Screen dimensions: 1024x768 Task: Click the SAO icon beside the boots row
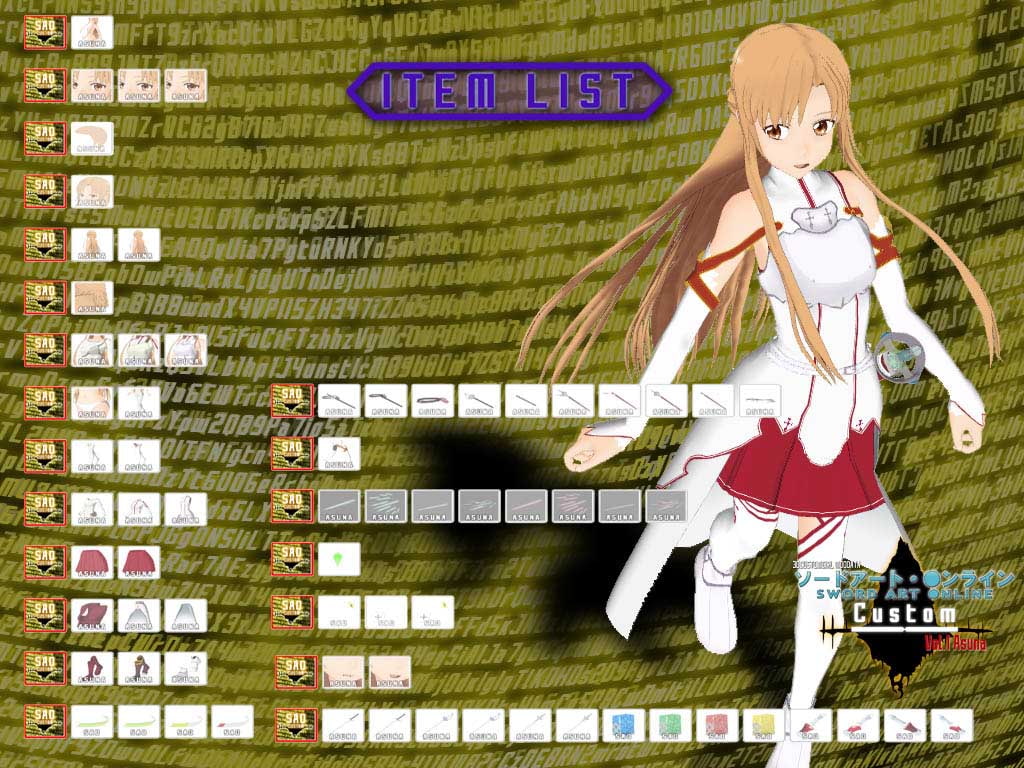point(45,668)
